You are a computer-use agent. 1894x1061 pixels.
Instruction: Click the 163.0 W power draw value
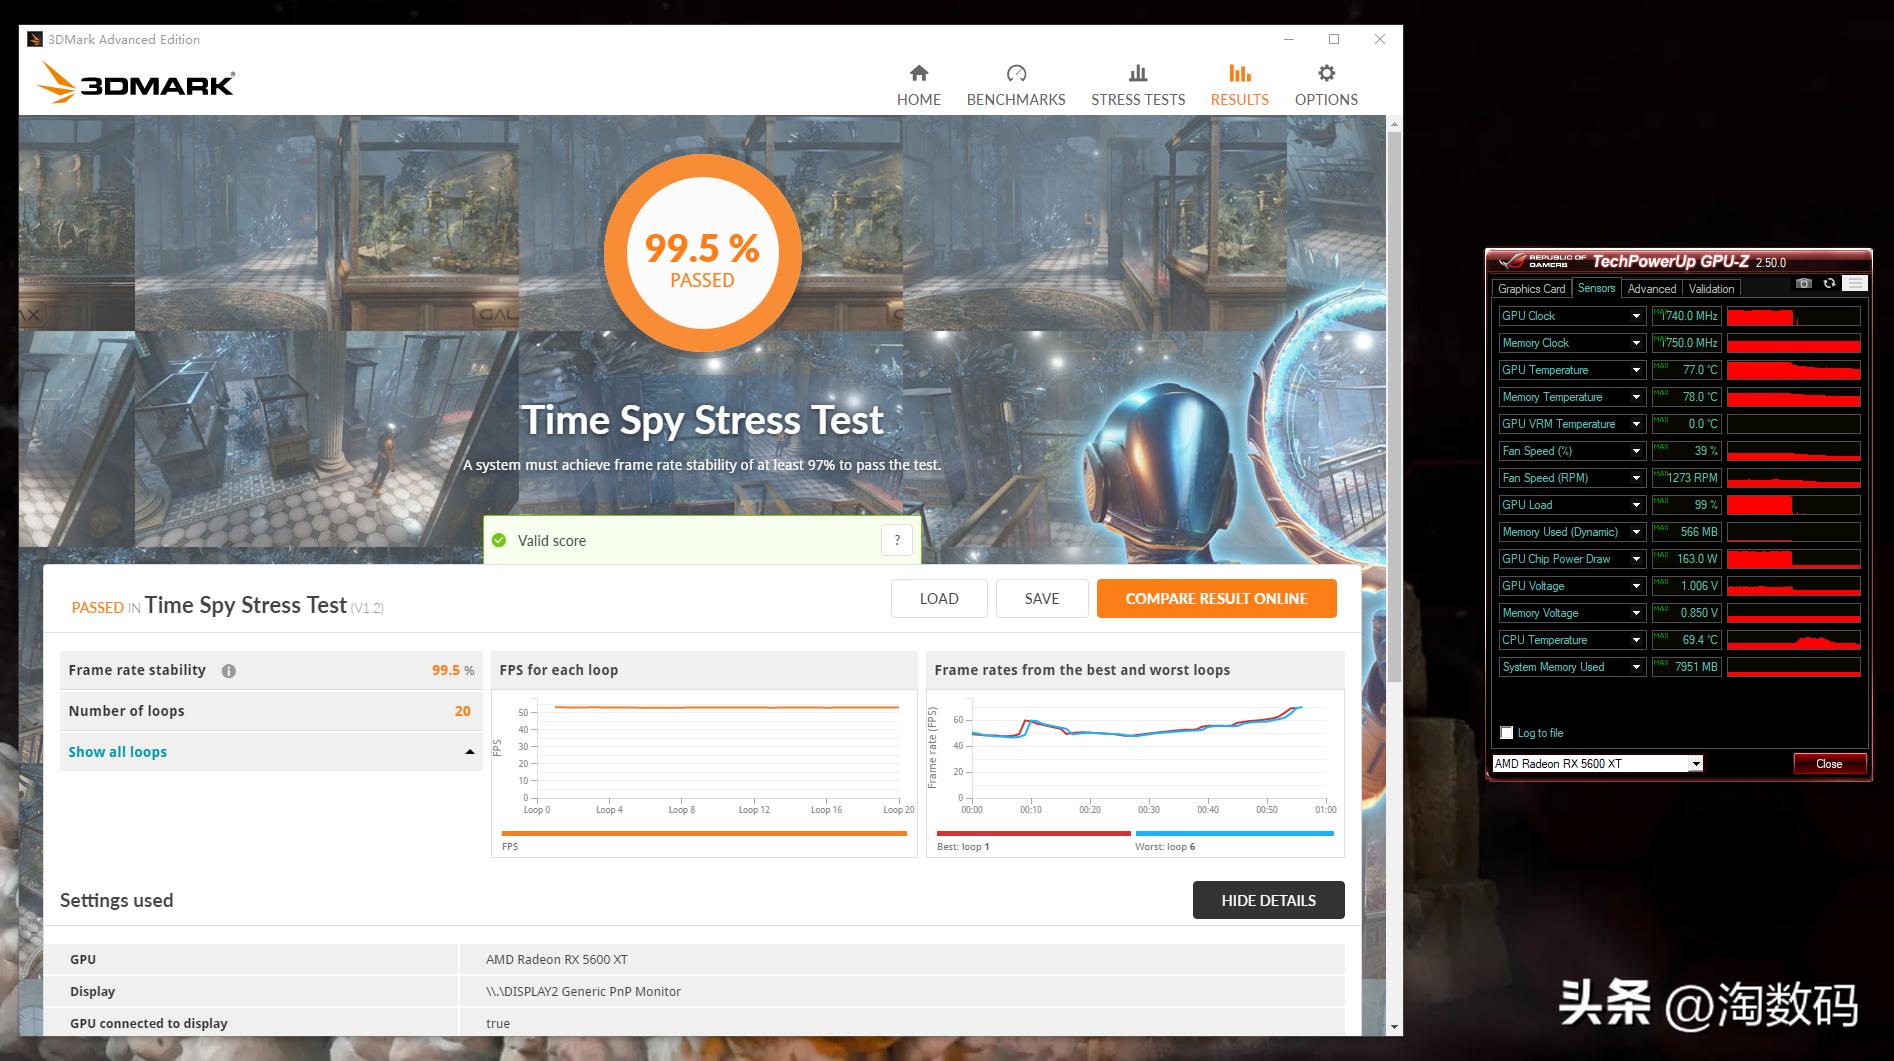pyautogui.click(x=1686, y=559)
